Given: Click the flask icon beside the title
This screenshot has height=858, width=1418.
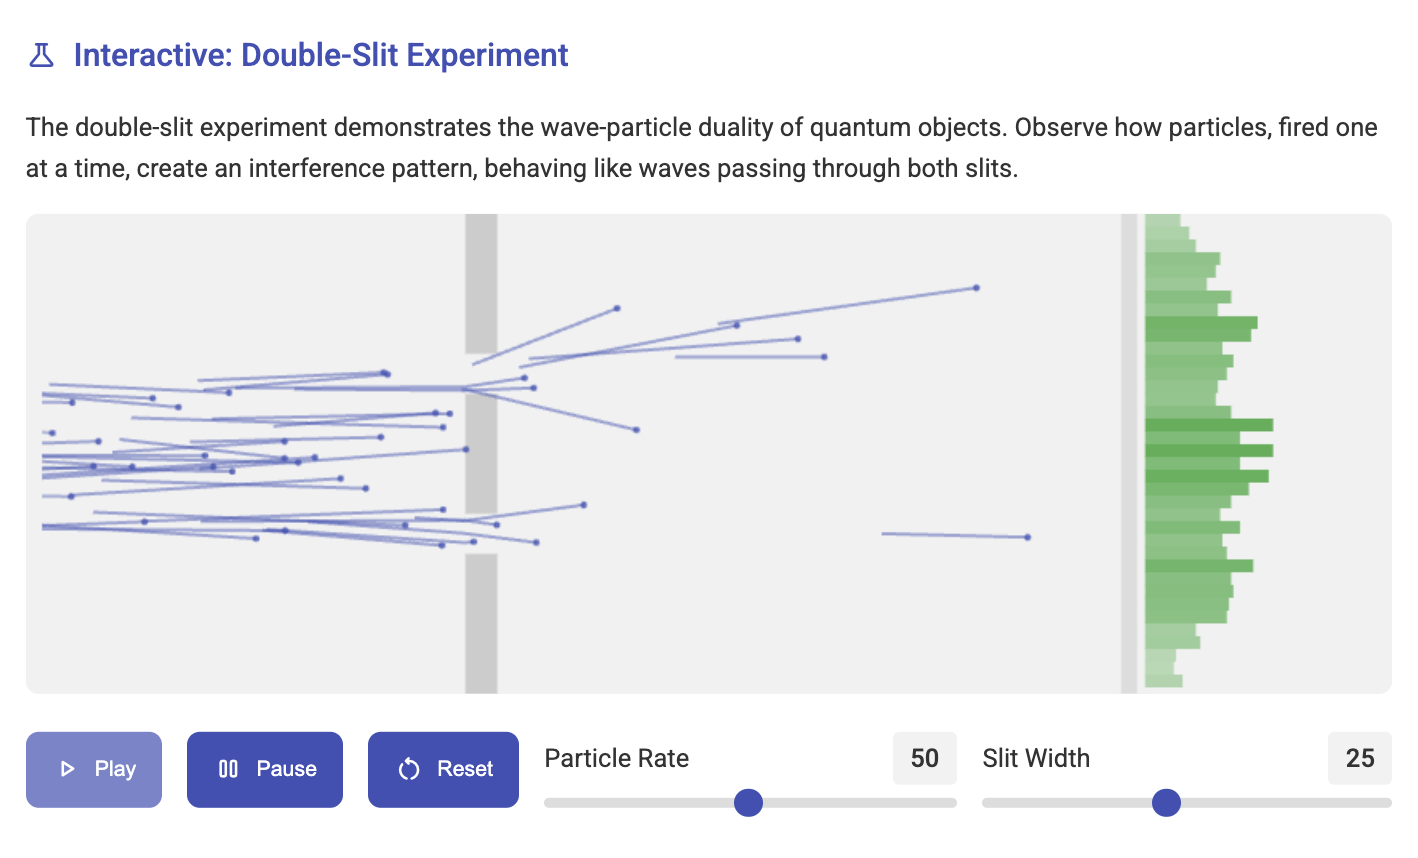Looking at the screenshot, I should point(41,55).
